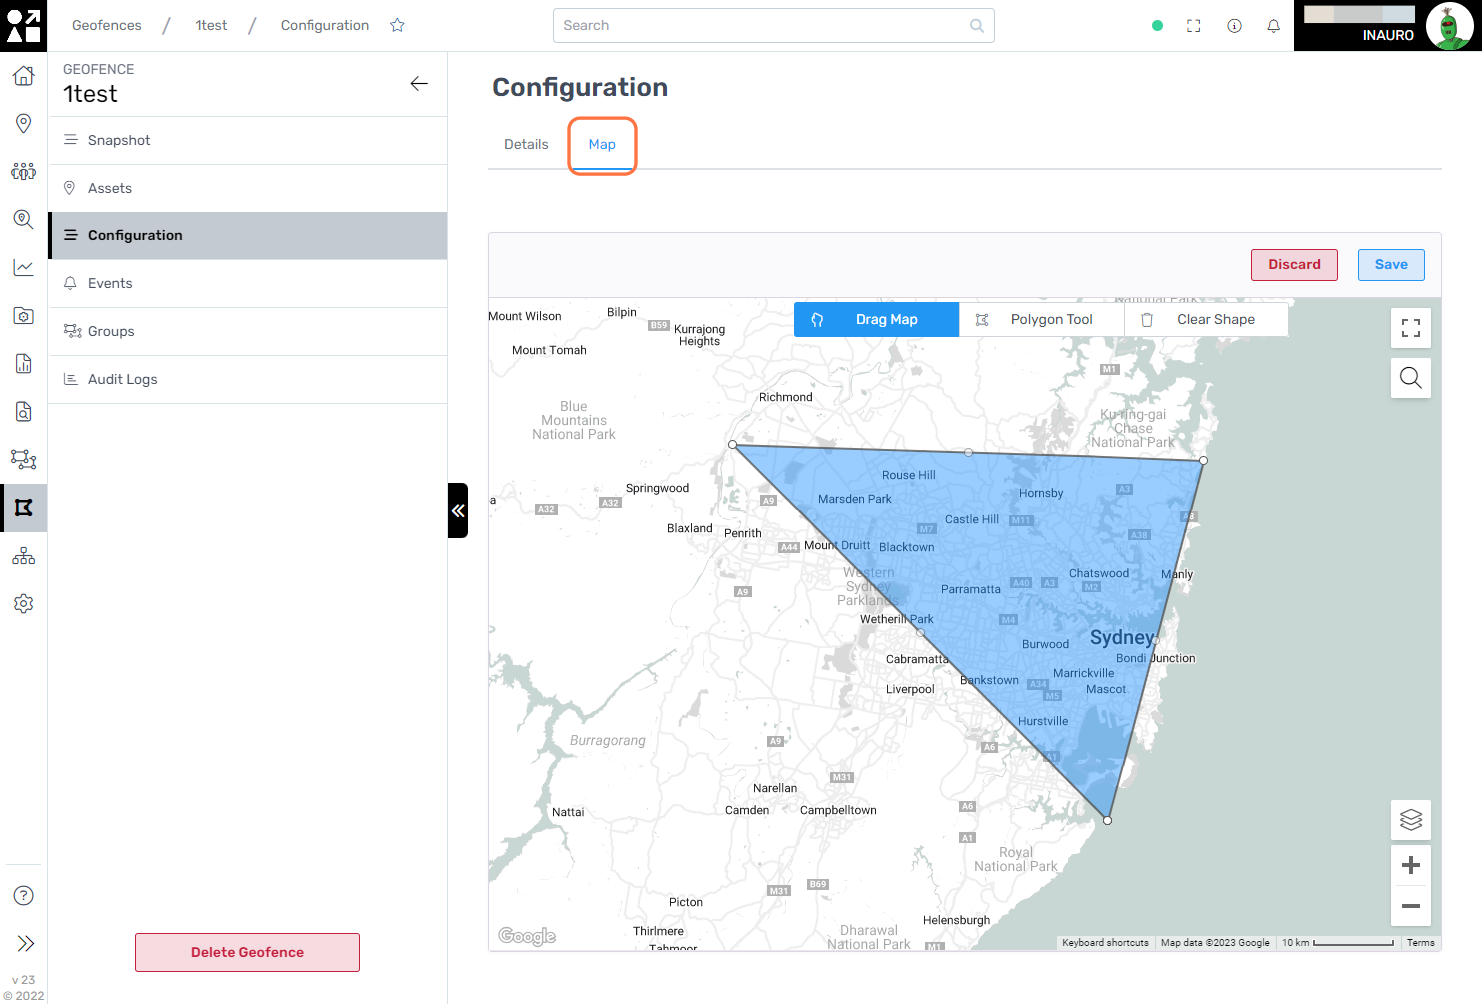The width and height of the screenshot is (1482, 1004).
Task: Open the help question mark icon
Action: pos(23,896)
